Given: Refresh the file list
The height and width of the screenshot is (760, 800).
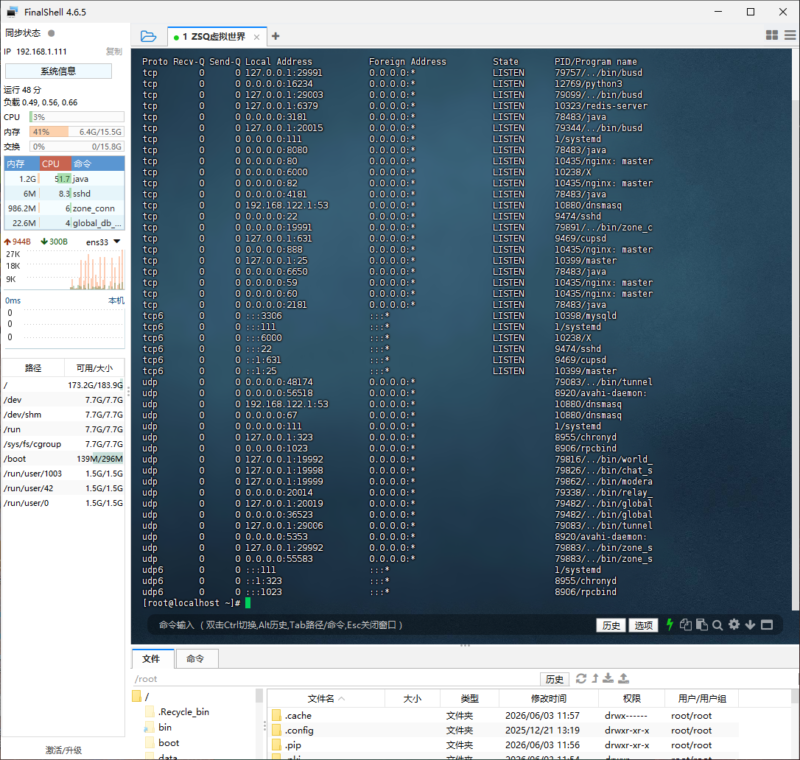Looking at the screenshot, I should [x=581, y=678].
